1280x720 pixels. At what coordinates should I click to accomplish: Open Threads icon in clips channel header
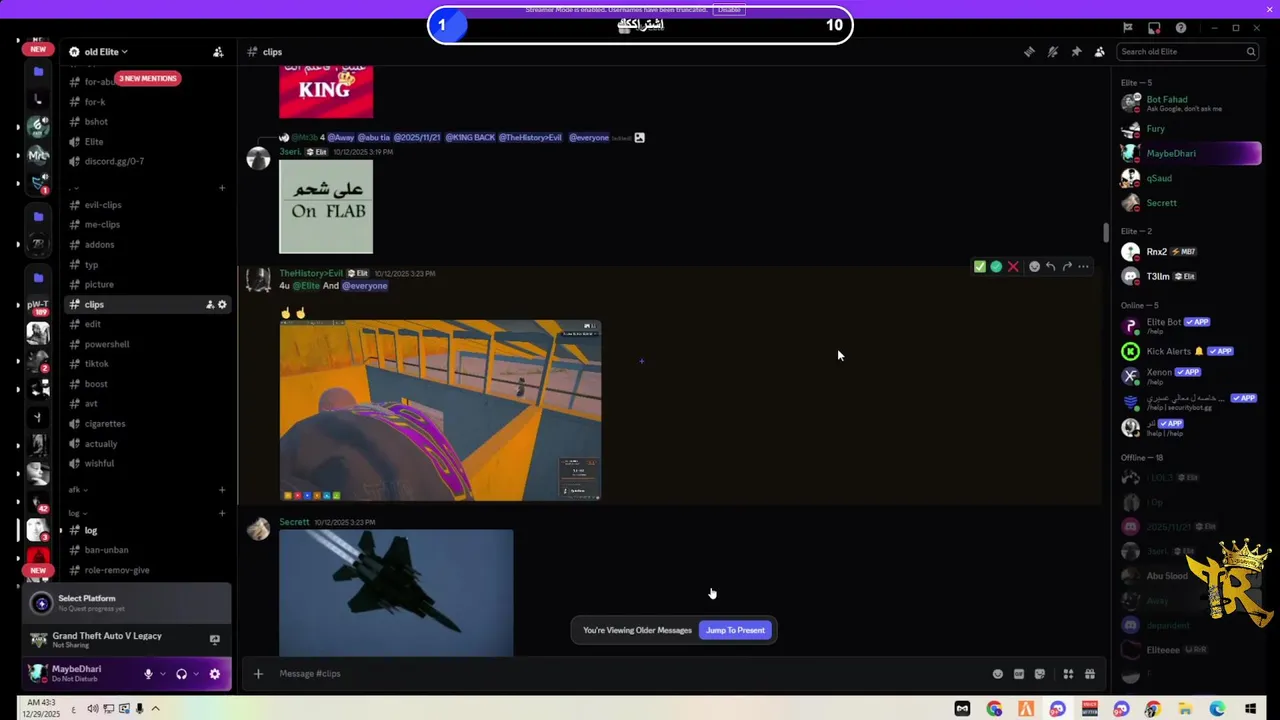coord(1029,52)
